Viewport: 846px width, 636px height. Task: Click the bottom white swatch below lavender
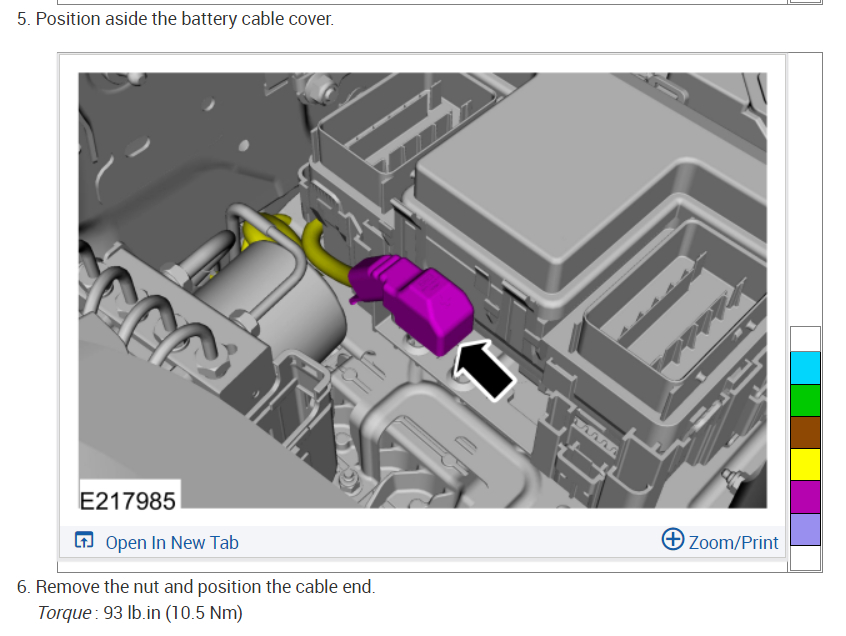[x=805, y=558]
